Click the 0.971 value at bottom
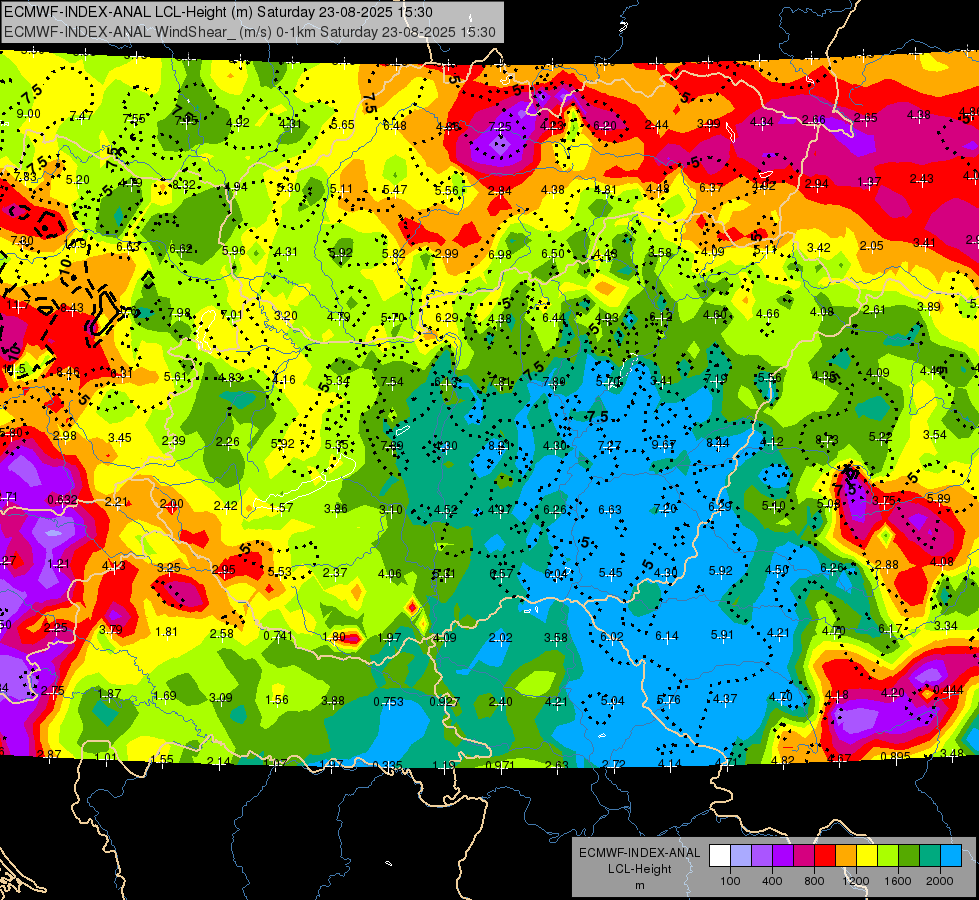 point(500,765)
